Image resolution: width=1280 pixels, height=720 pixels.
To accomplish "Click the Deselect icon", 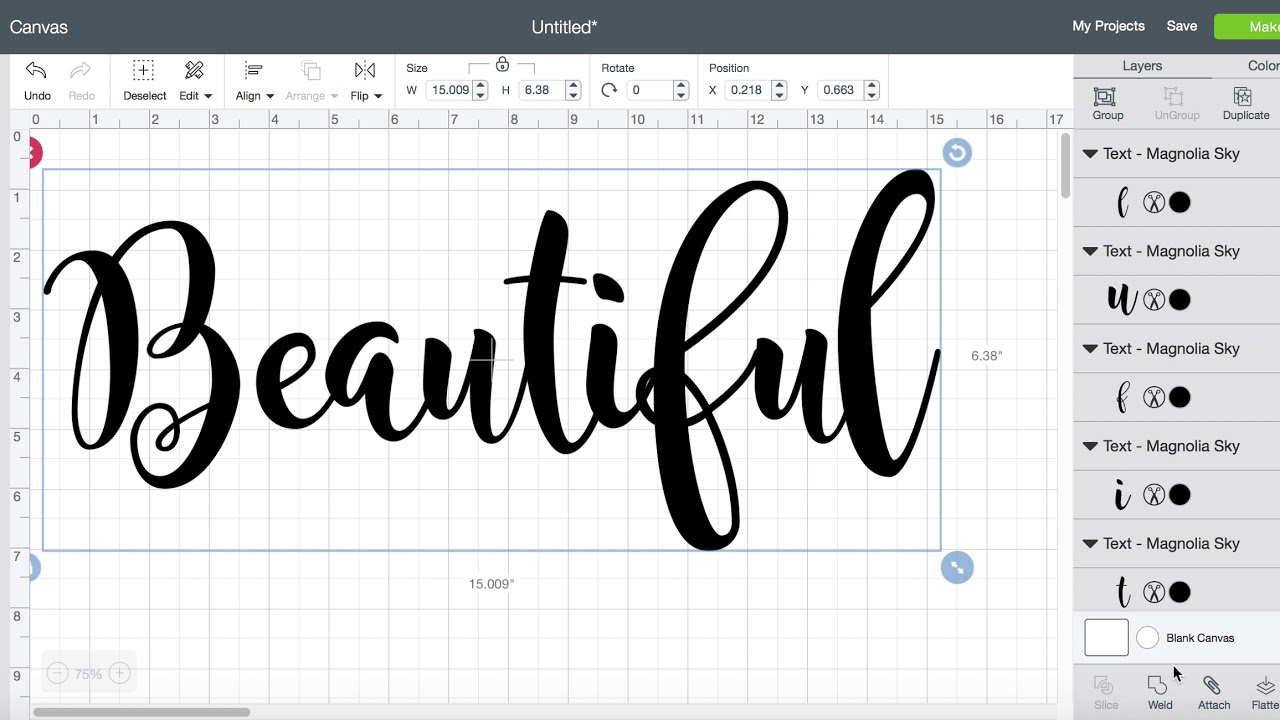I will point(144,71).
